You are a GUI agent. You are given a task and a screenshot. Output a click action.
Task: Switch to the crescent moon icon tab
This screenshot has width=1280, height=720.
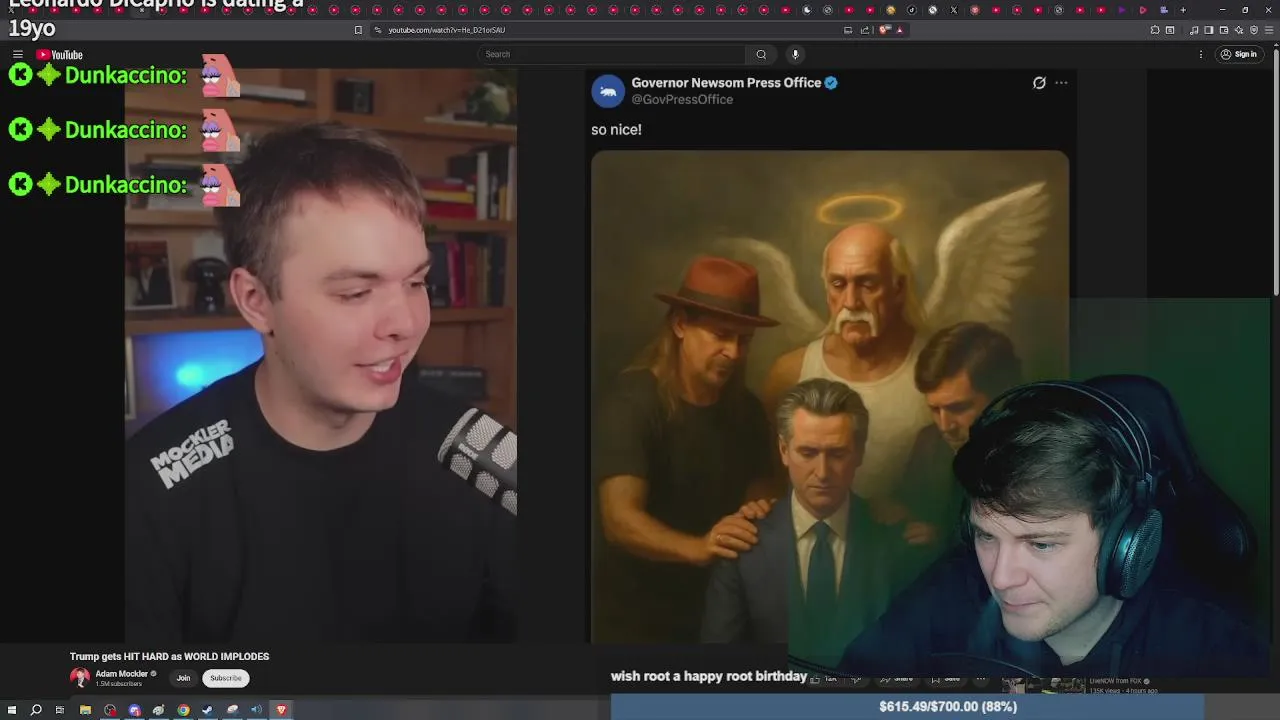click(807, 10)
